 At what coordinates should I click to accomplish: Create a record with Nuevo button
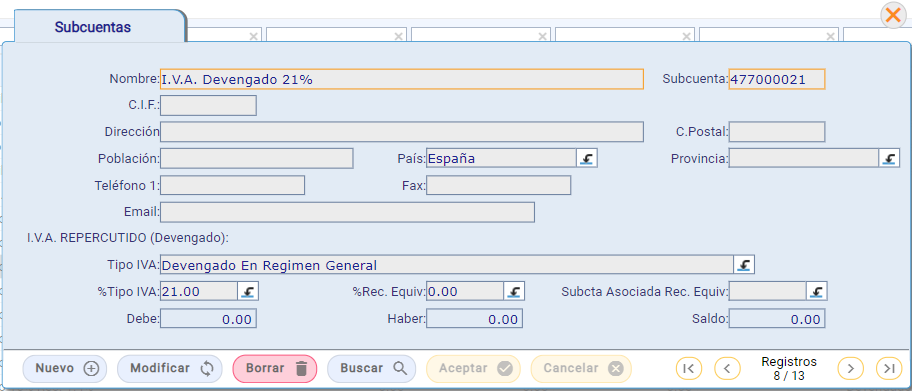[65, 368]
